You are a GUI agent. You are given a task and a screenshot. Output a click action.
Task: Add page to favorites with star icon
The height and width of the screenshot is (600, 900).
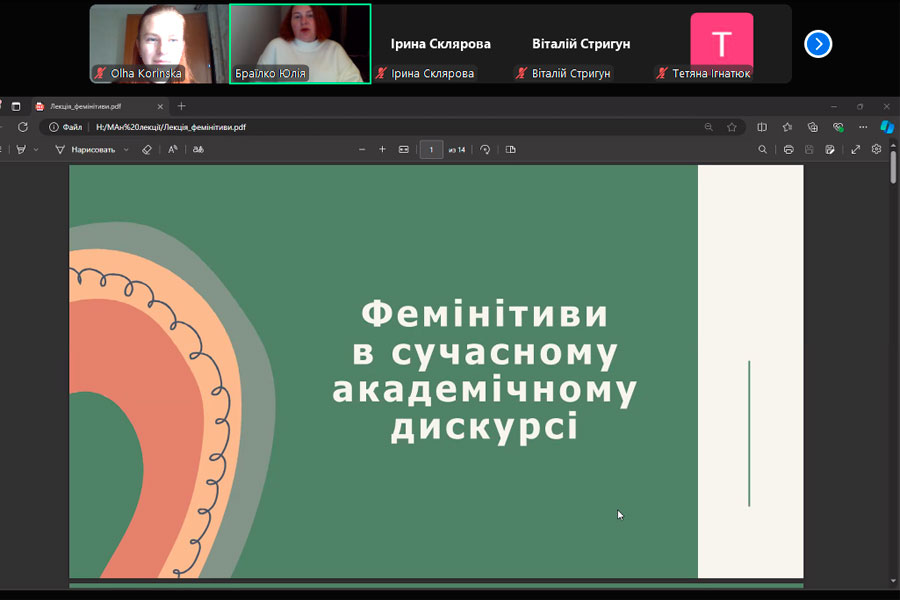(732, 127)
